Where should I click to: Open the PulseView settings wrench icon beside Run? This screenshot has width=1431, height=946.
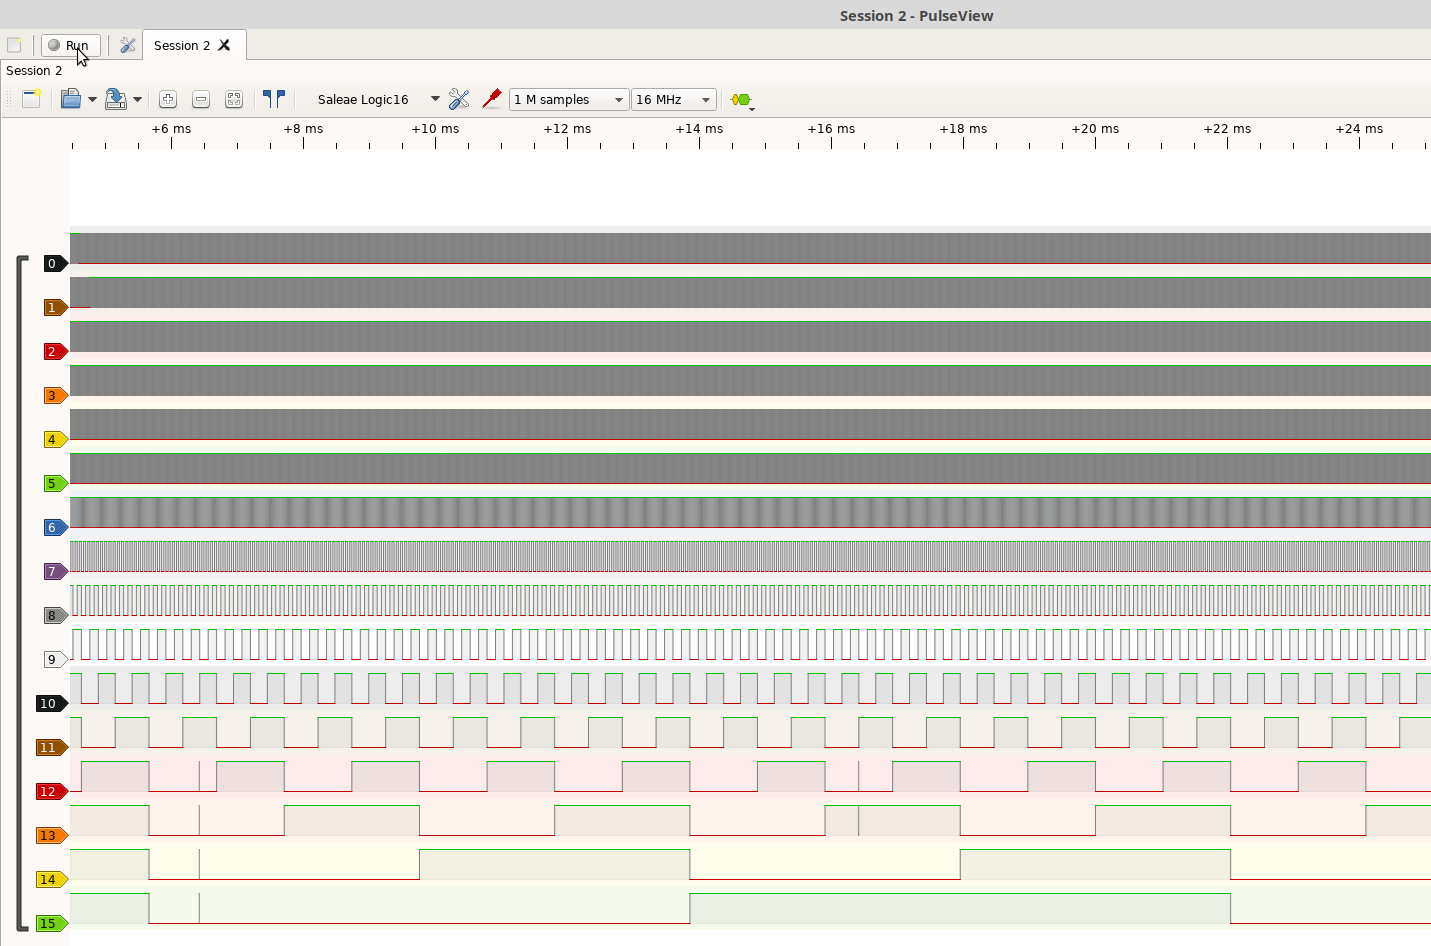click(x=127, y=45)
